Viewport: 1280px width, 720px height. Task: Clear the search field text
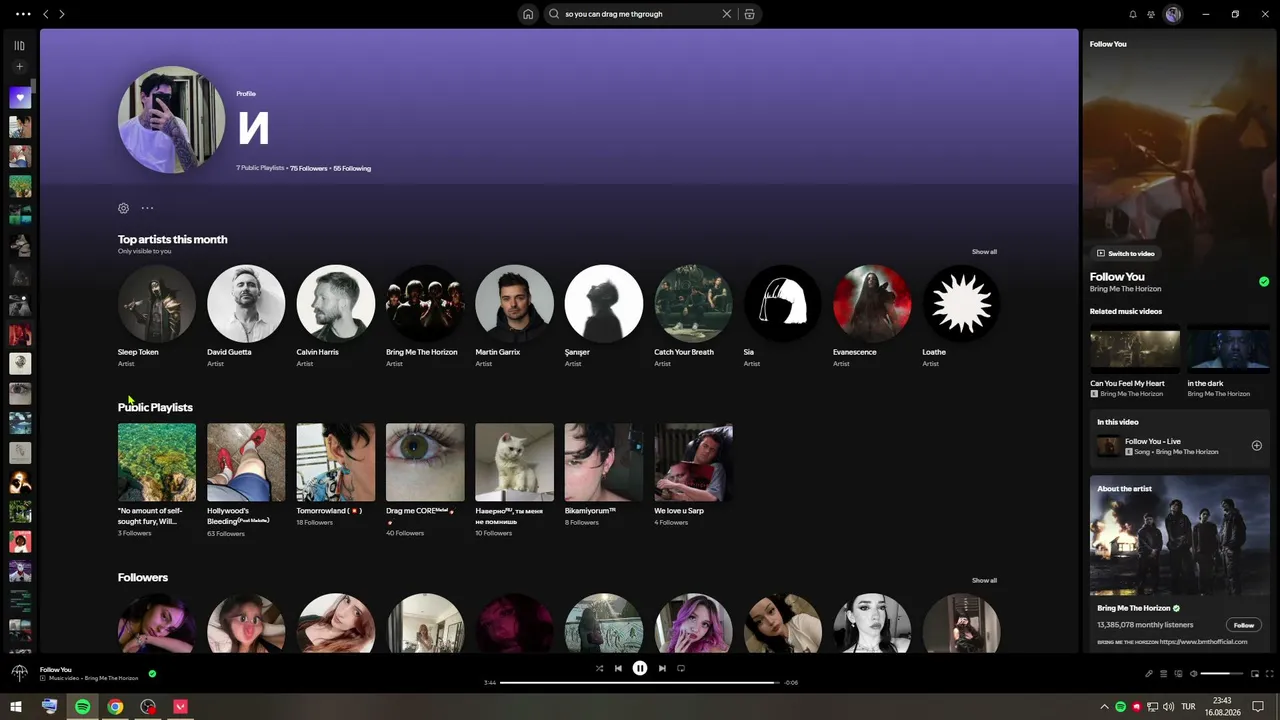(727, 14)
